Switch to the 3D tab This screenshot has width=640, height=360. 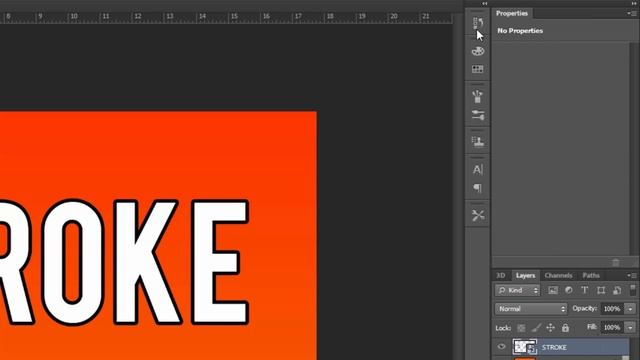501,276
